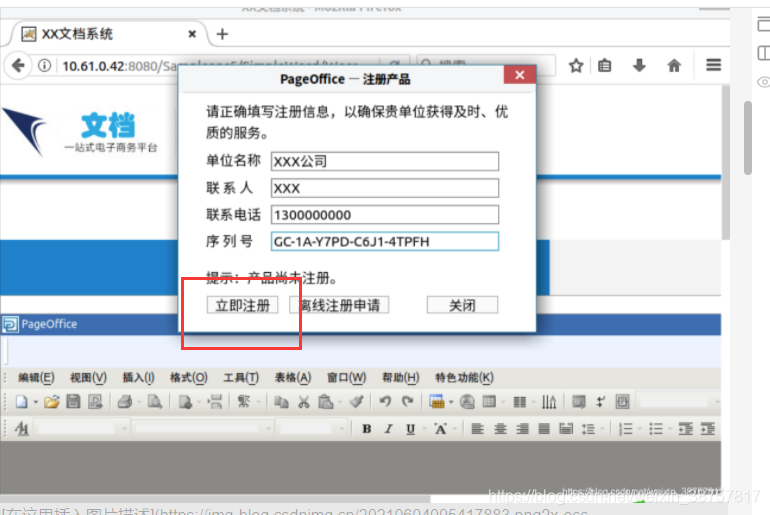Open the font name combo box

tap(204, 429)
